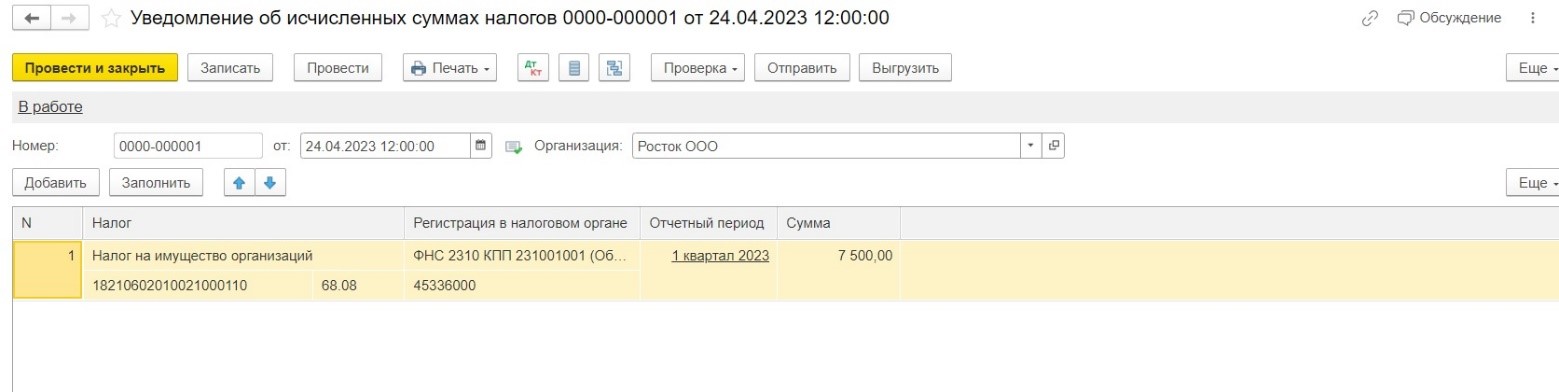Show Дт/Кт accounting entries icon
This screenshot has width=1559, height=392.
533,68
